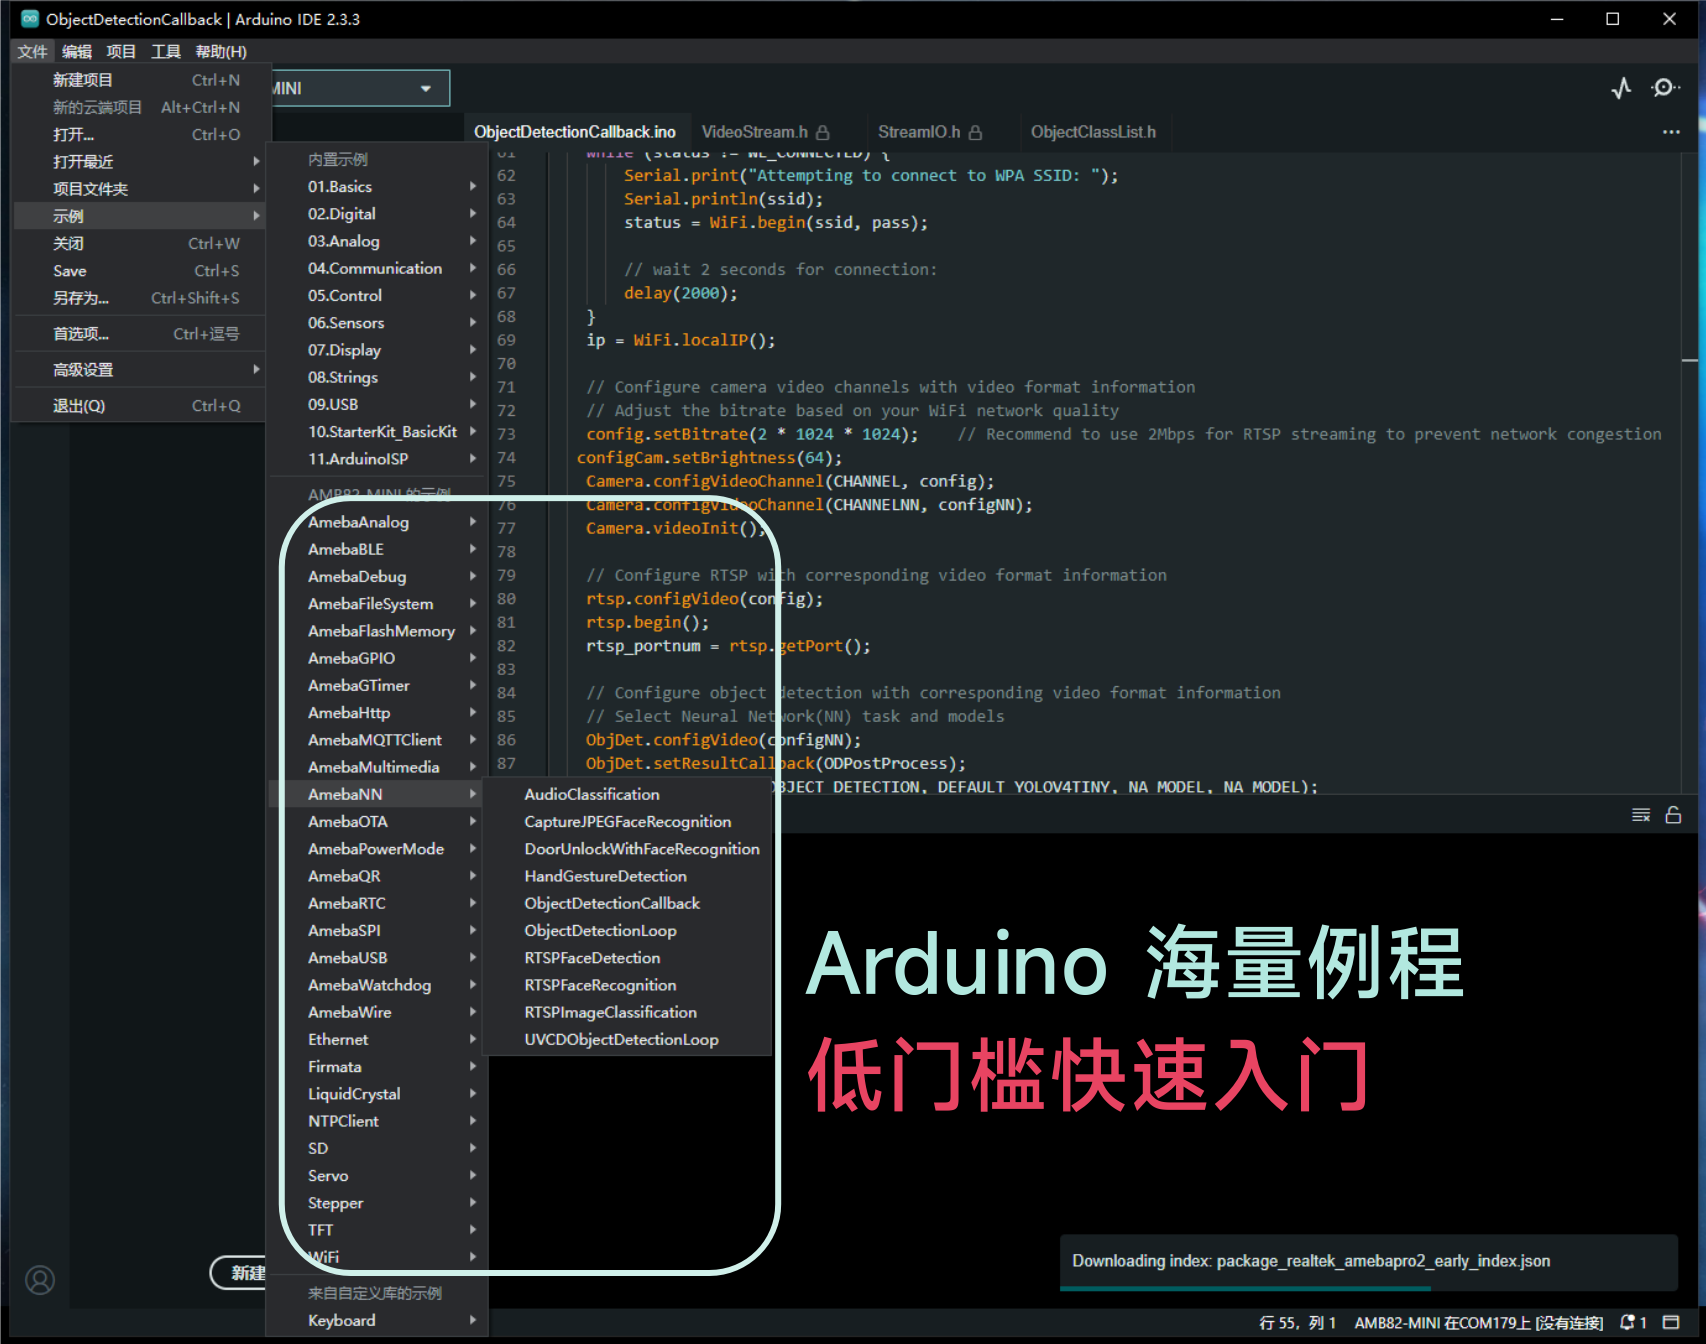Image resolution: width=1706 pixels, height=1344 pixels.
Task: Open the 帮助(H) menu
Action: [221, 52]
